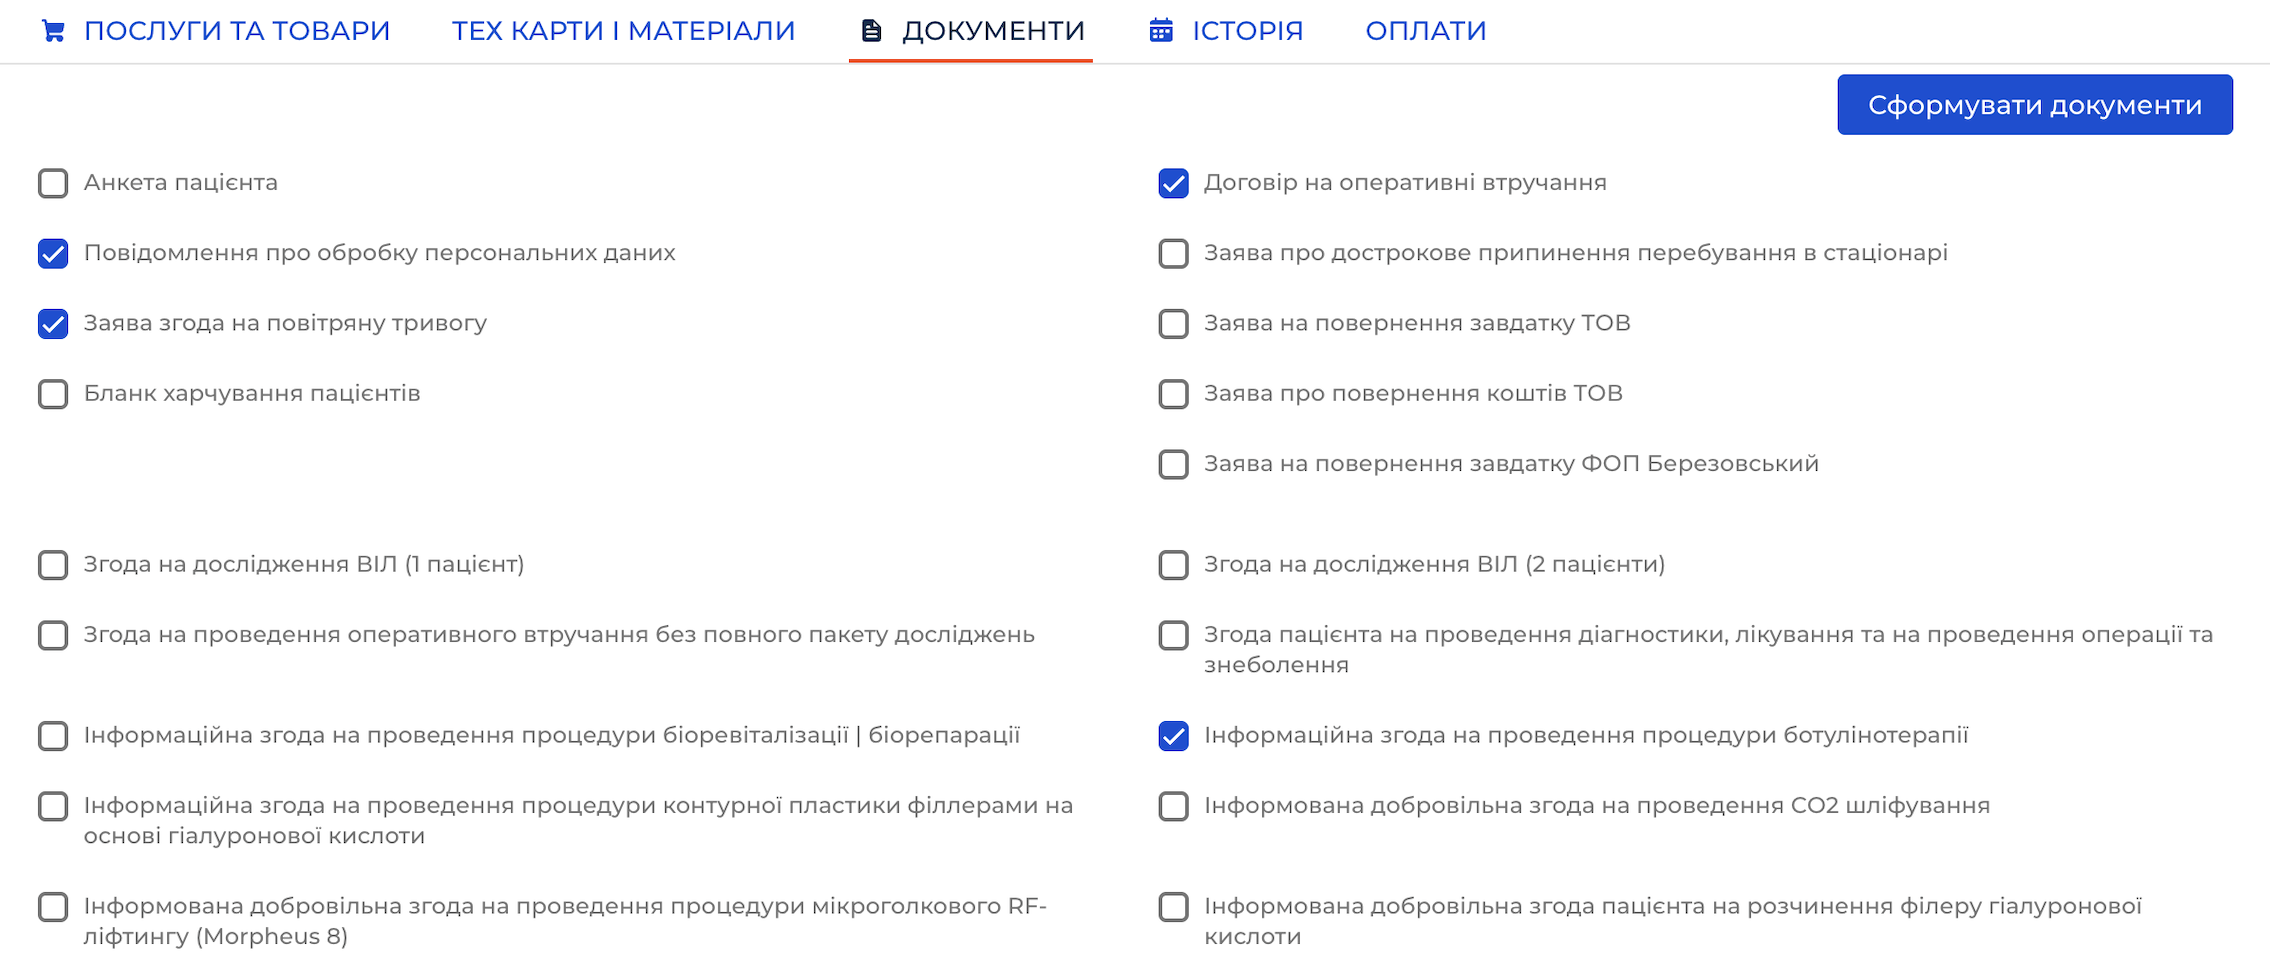Image resolution: width=2270 pixels, height=976 pixels.
Task: Open the ТЕХ КАРТИ І МАТЕРІАЛИ tab
Action: (623, 31)
